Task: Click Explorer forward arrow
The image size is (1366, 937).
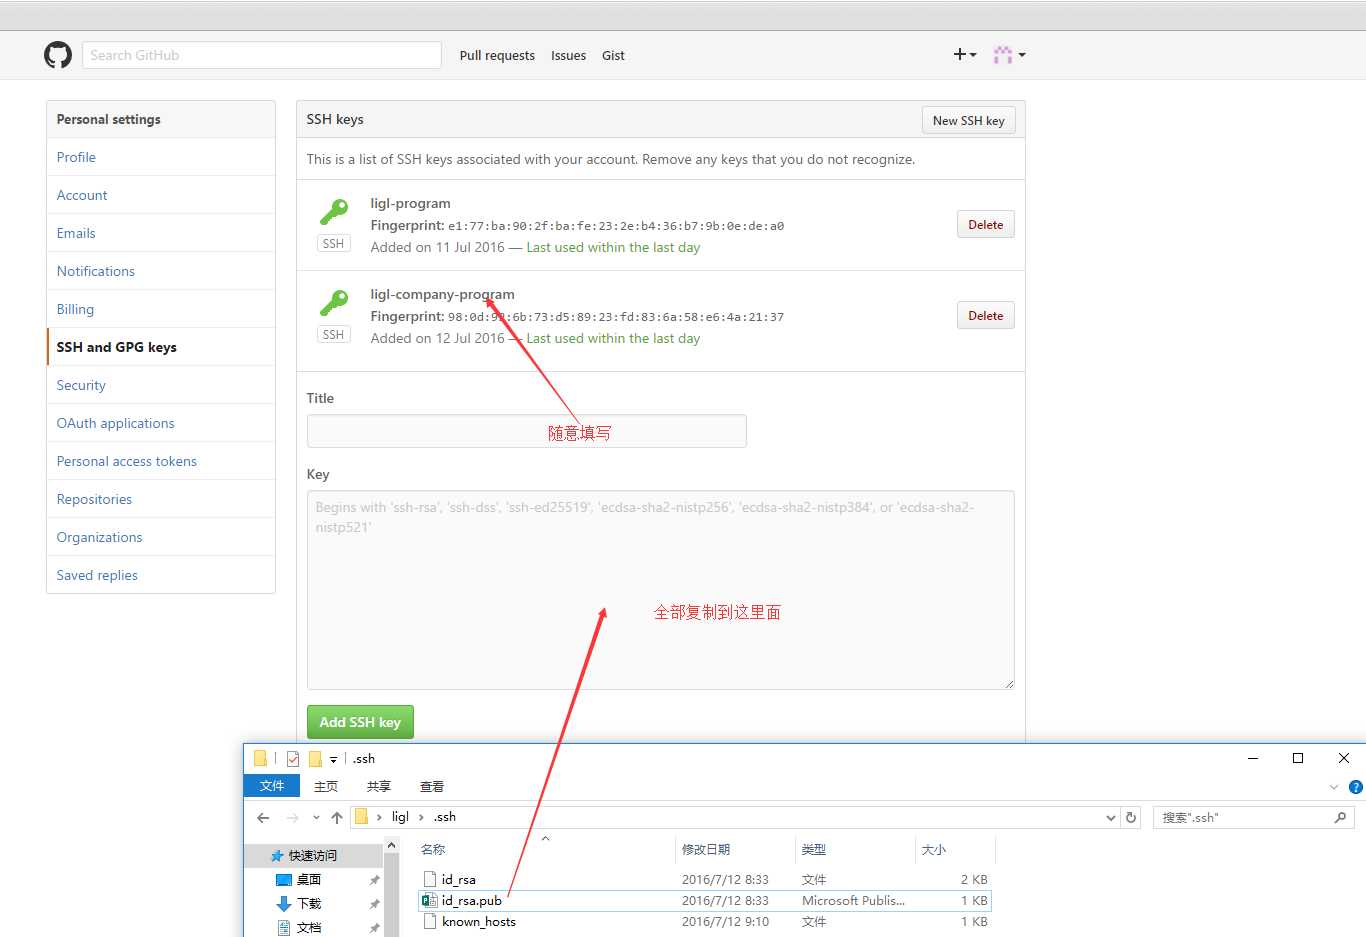Action: [x=292, y=818]
